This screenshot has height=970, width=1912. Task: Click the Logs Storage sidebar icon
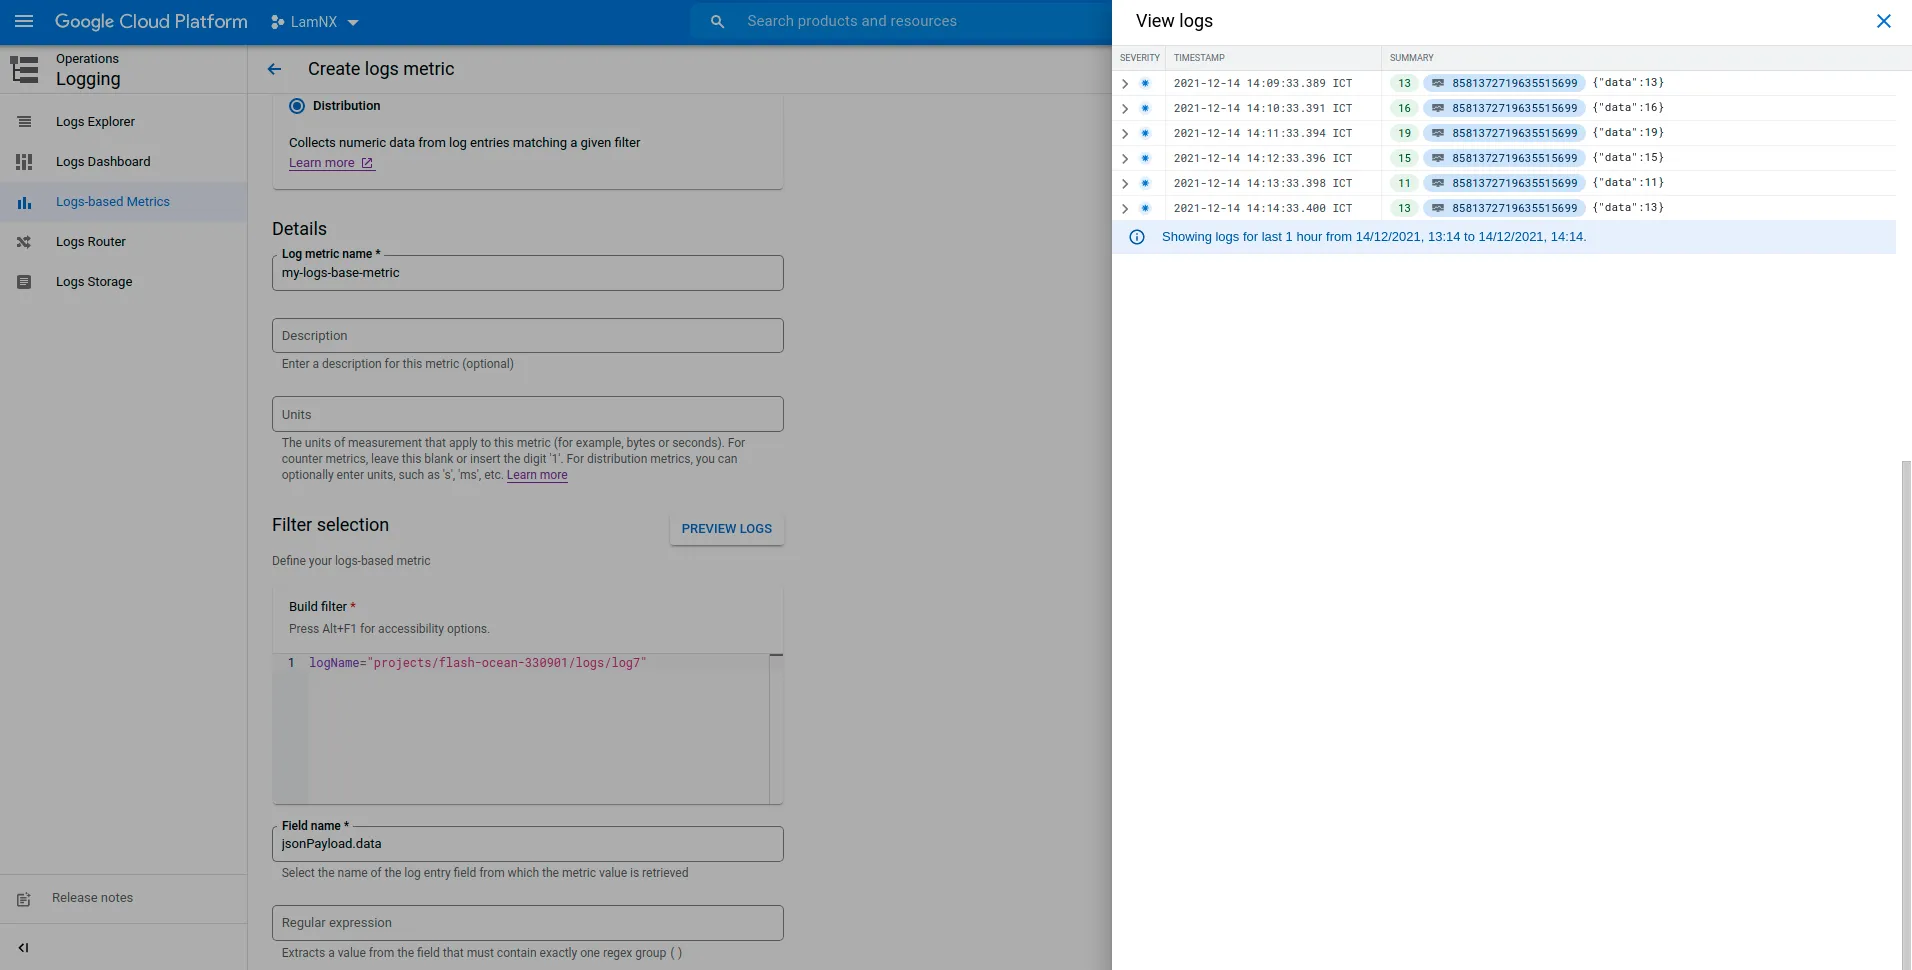(x=24, y=282)
